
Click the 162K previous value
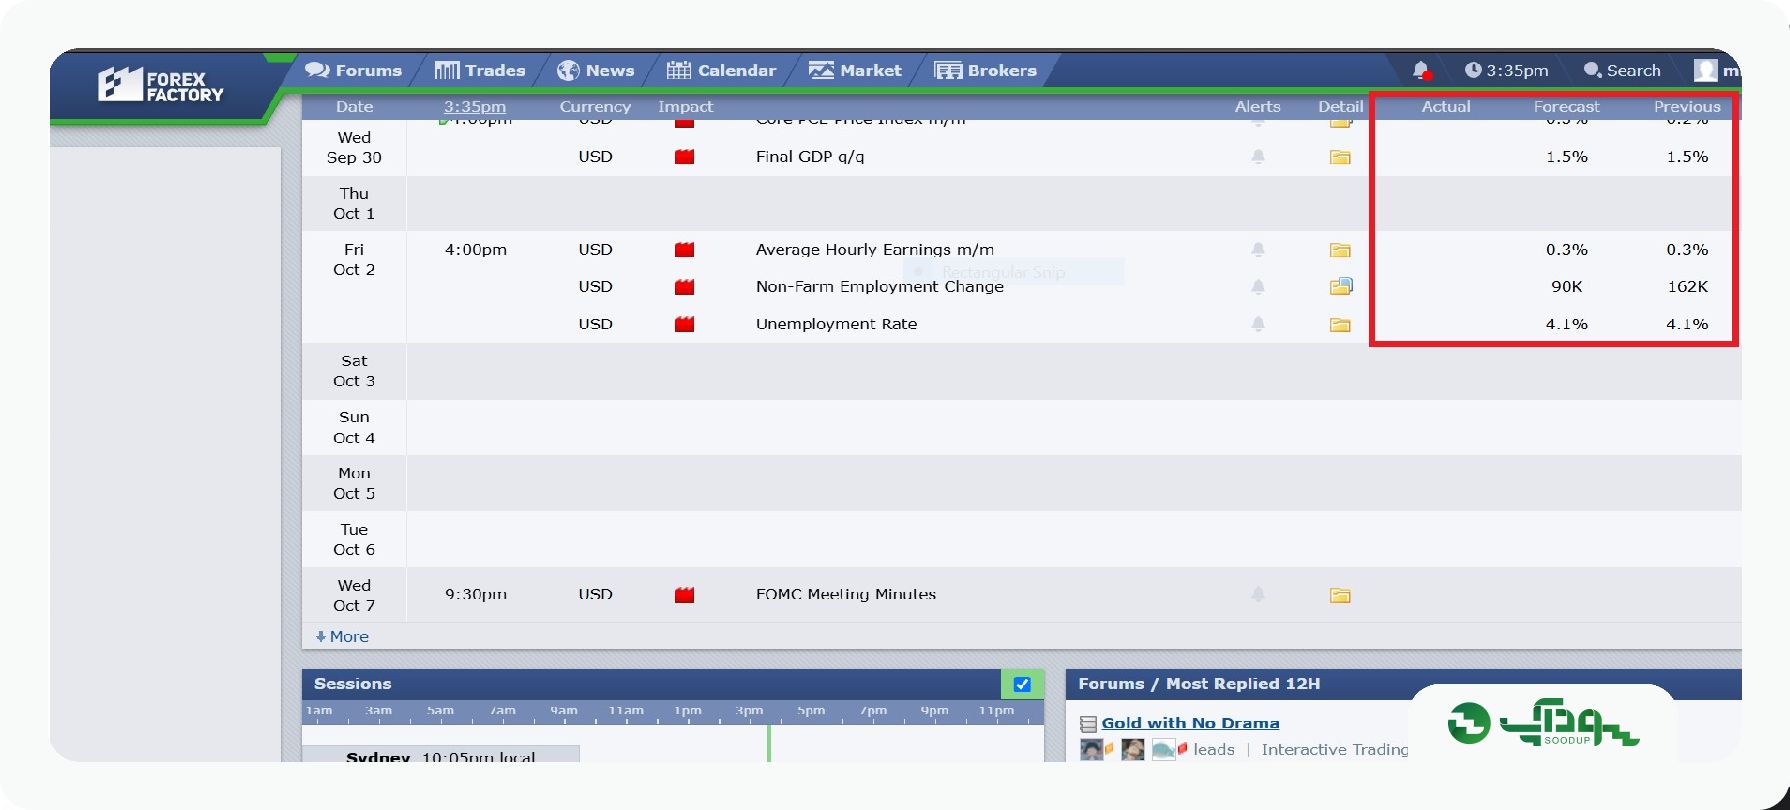1687,286
